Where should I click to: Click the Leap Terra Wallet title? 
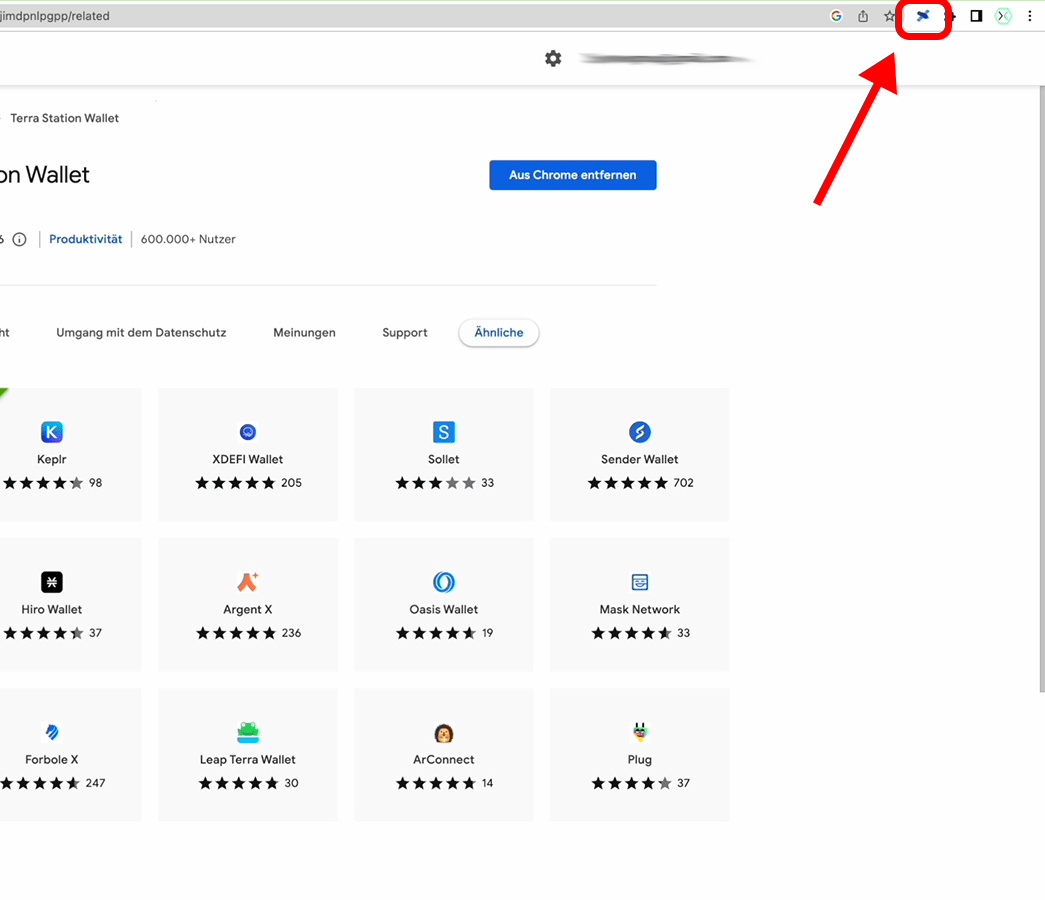coord(248,759)
